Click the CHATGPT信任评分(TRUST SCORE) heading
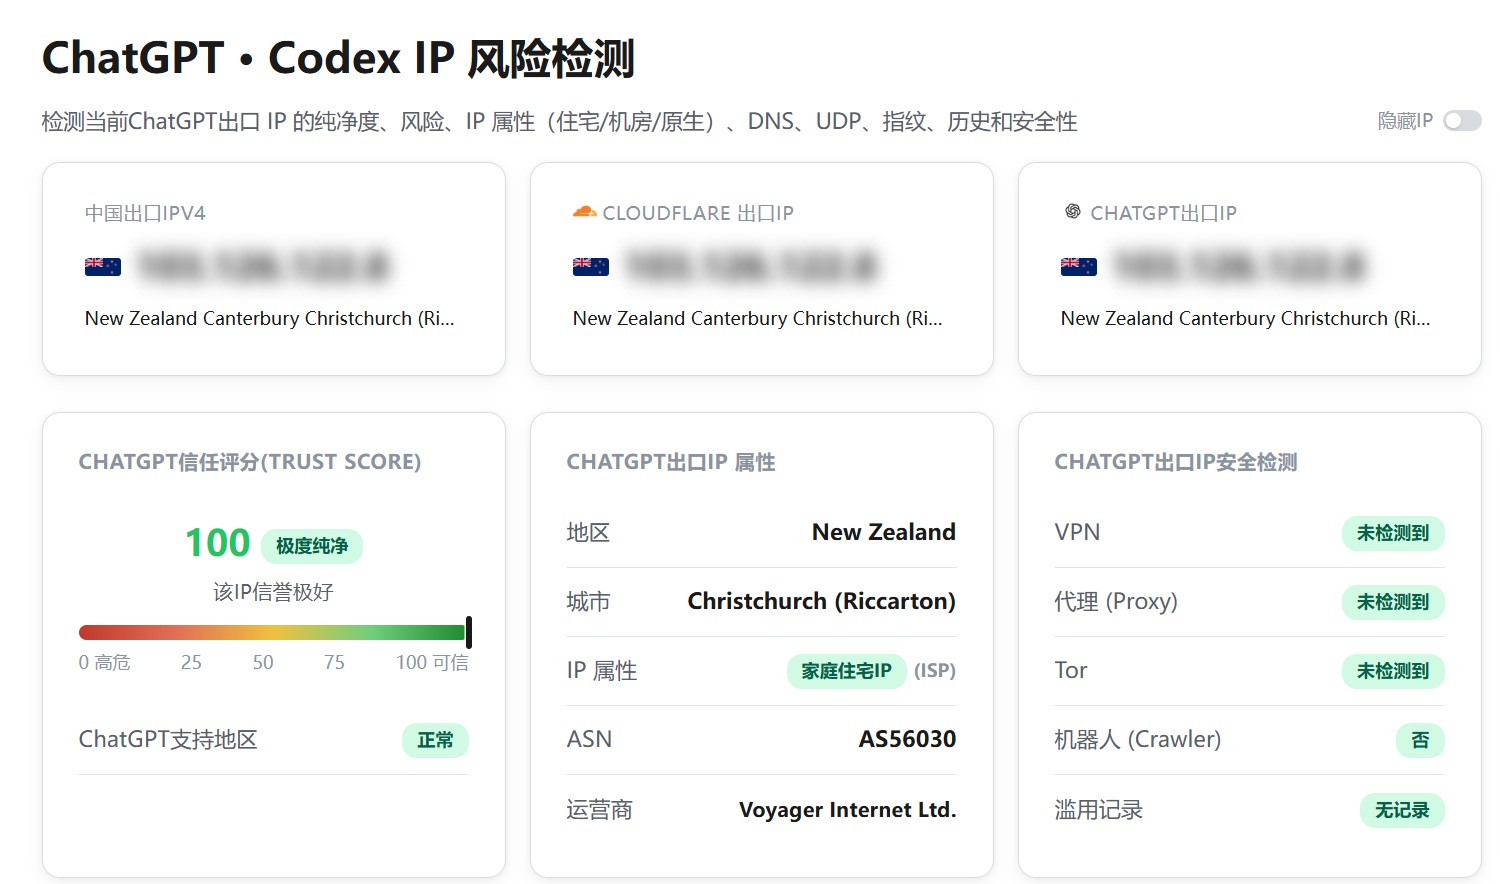 [250, 462]
